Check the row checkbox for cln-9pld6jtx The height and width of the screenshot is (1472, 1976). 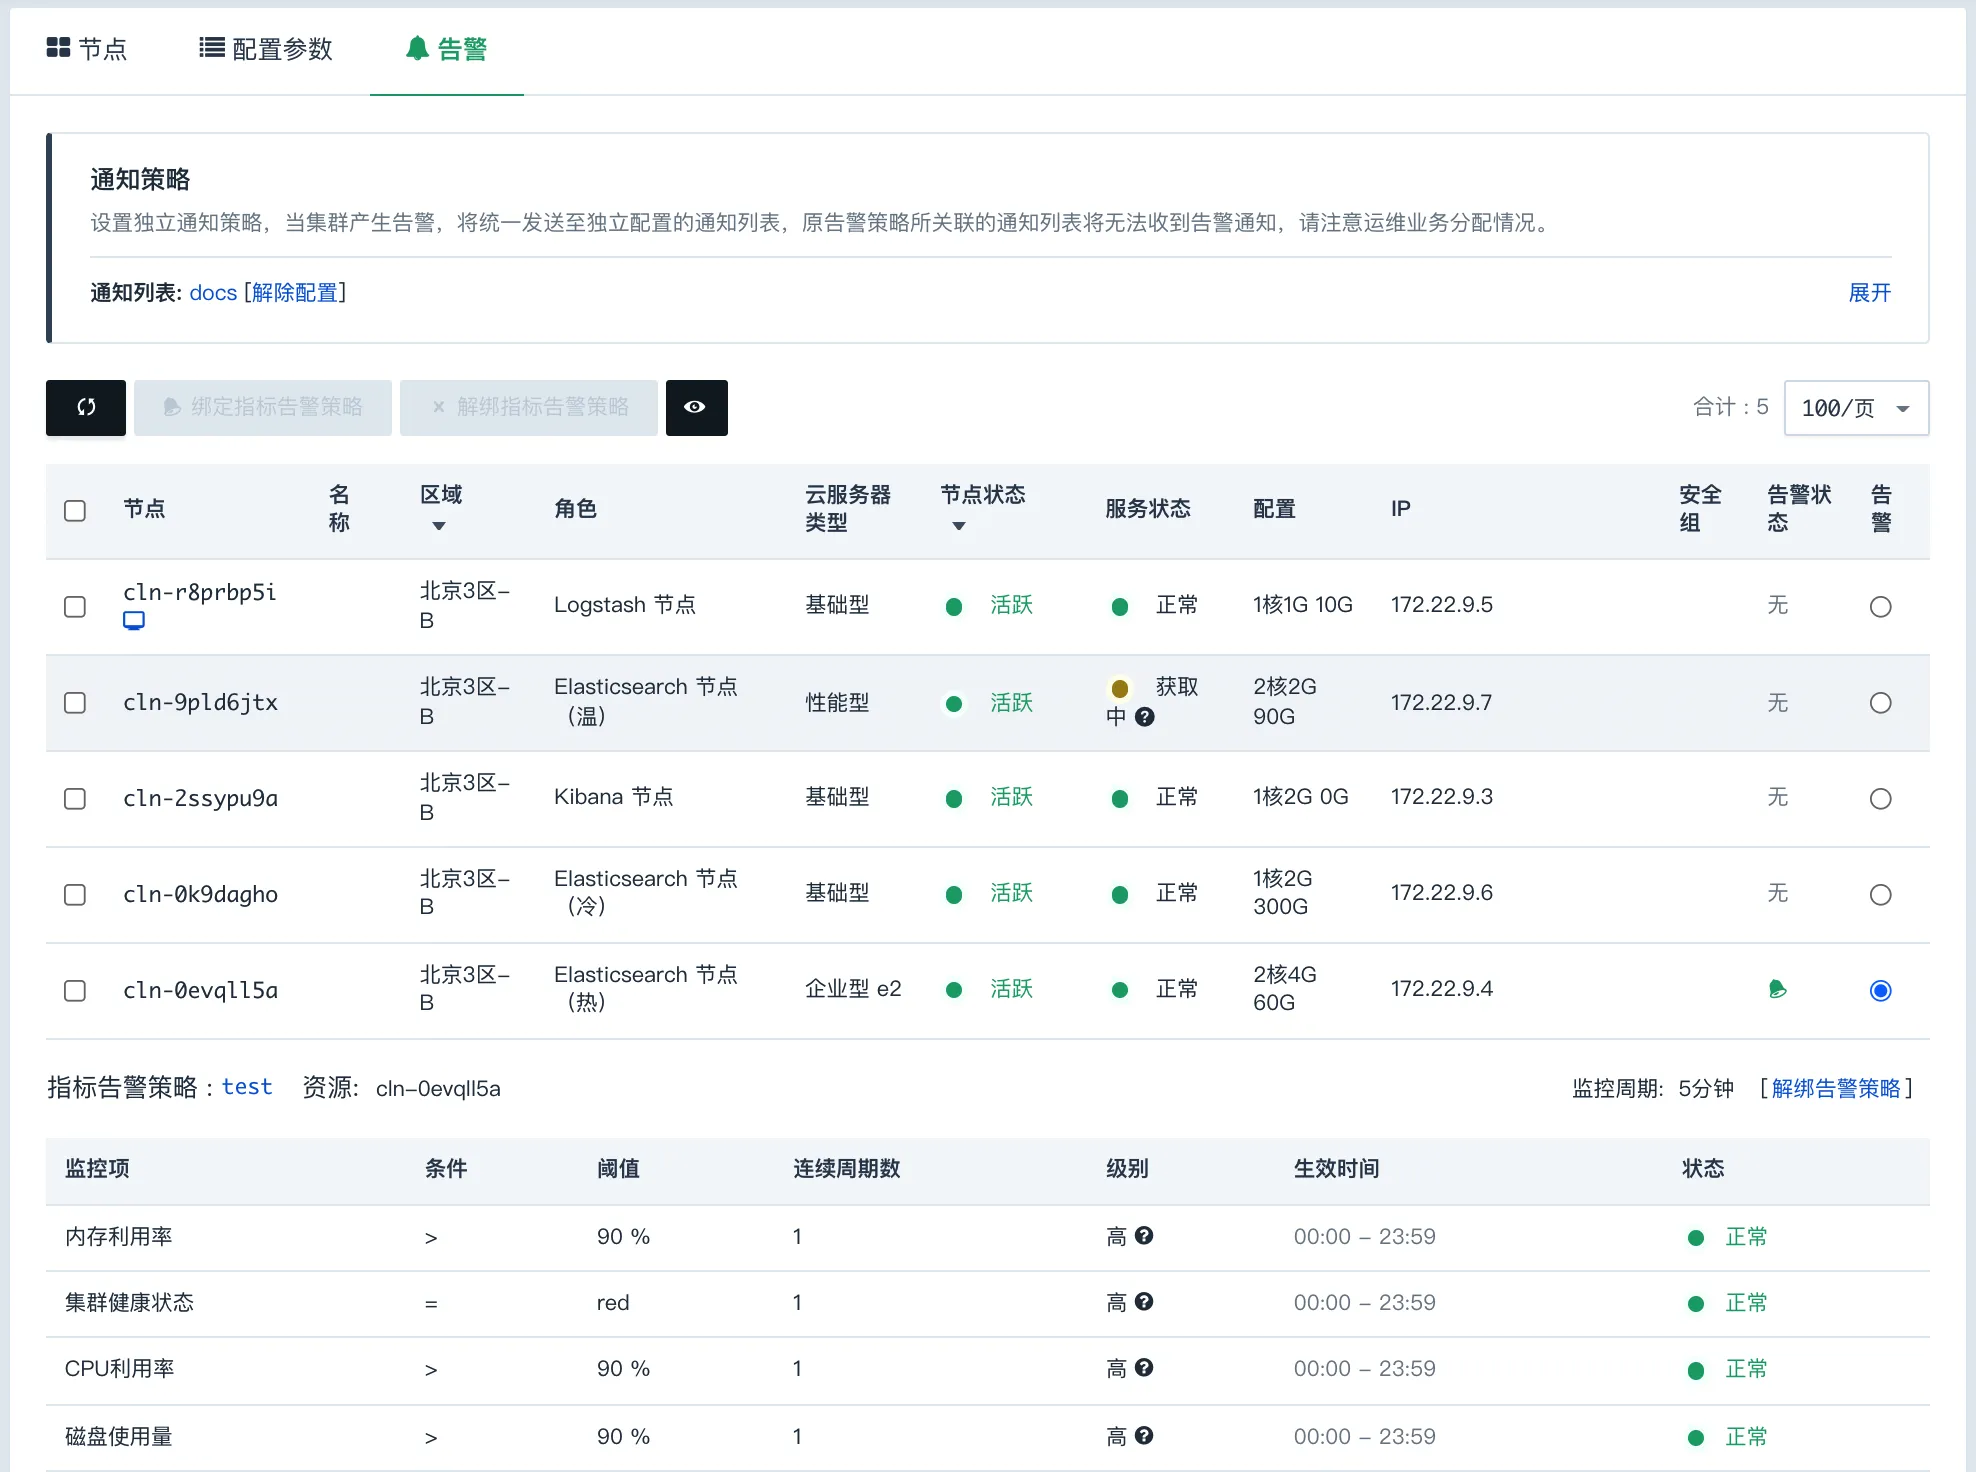pyautogui.click(x=75, y=703)
